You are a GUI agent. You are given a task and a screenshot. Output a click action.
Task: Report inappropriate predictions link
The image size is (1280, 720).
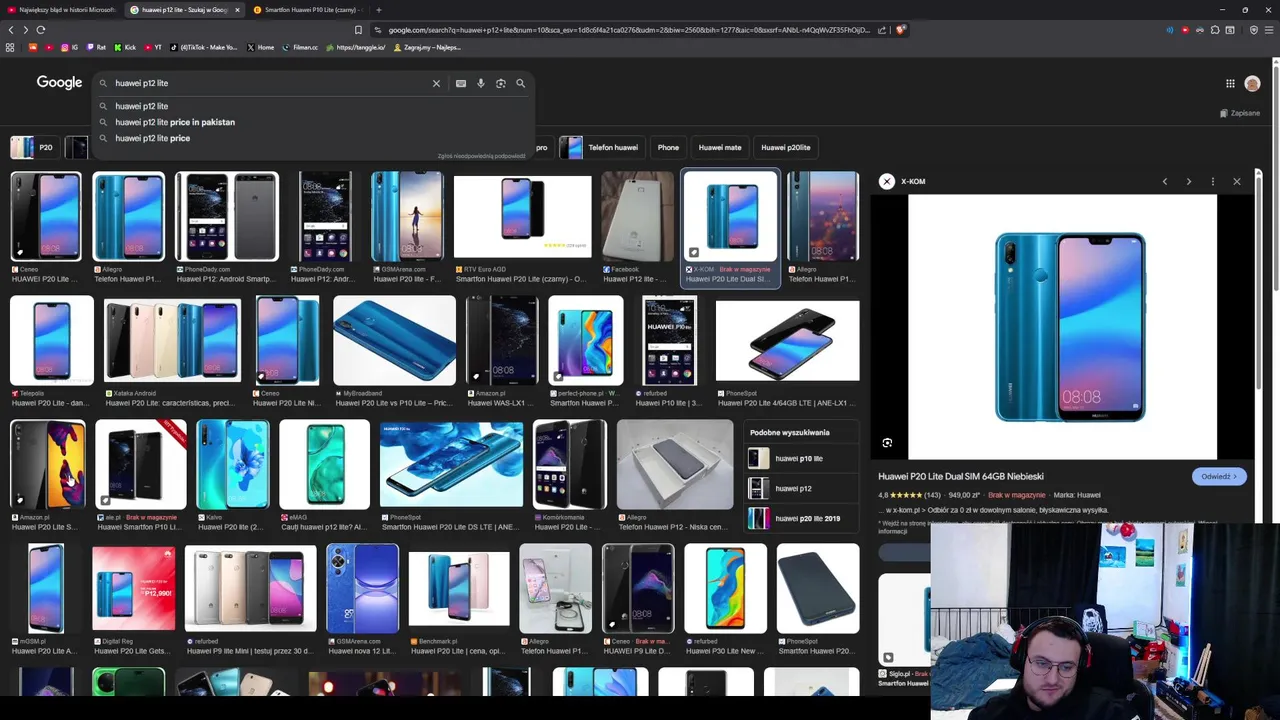[481, 156]
